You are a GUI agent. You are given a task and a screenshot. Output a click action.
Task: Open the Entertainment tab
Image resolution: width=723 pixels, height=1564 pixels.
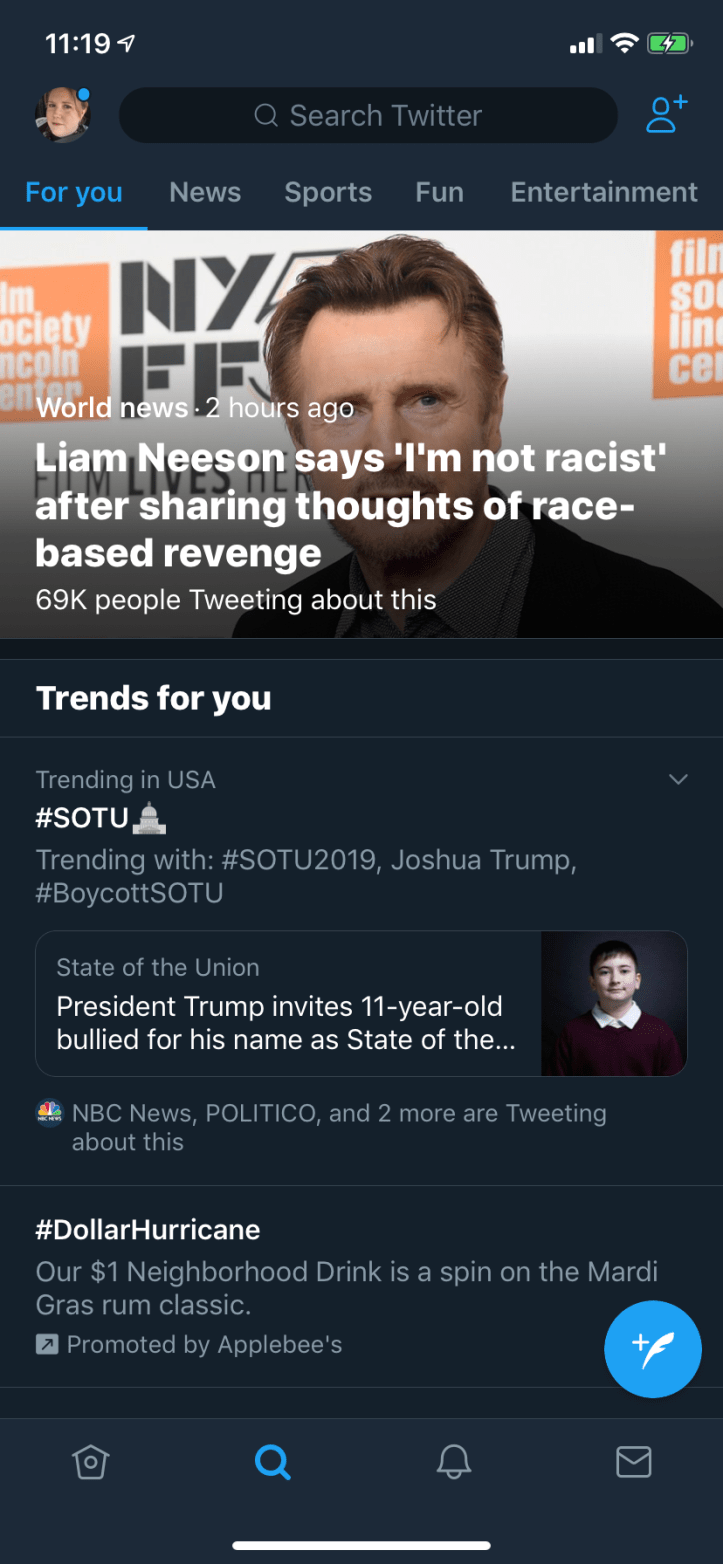[604, 192]
